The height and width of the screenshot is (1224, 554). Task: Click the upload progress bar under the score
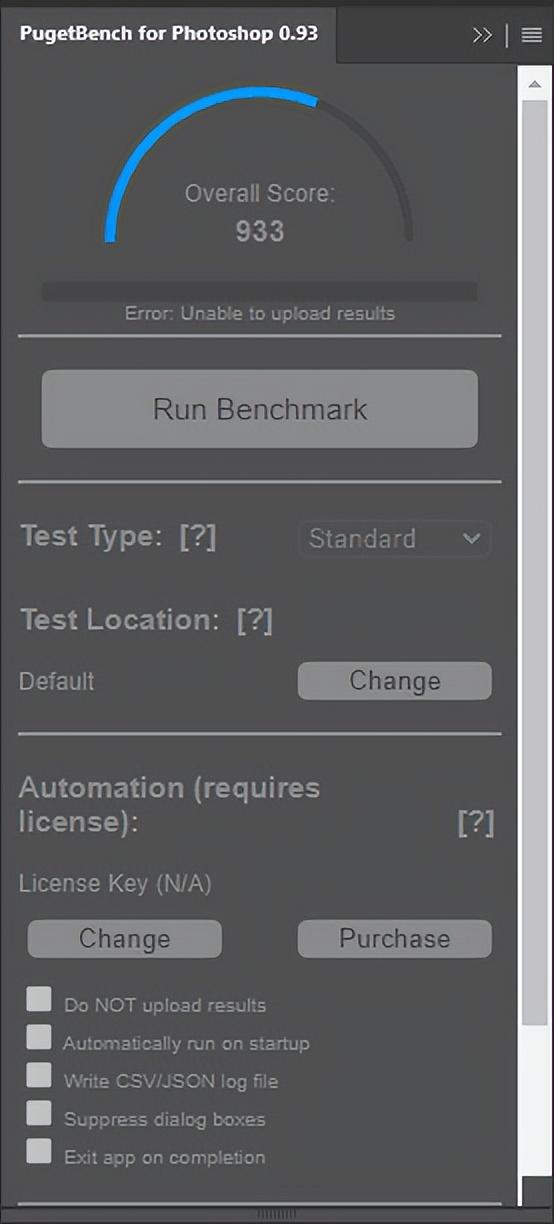click(260, 292)
